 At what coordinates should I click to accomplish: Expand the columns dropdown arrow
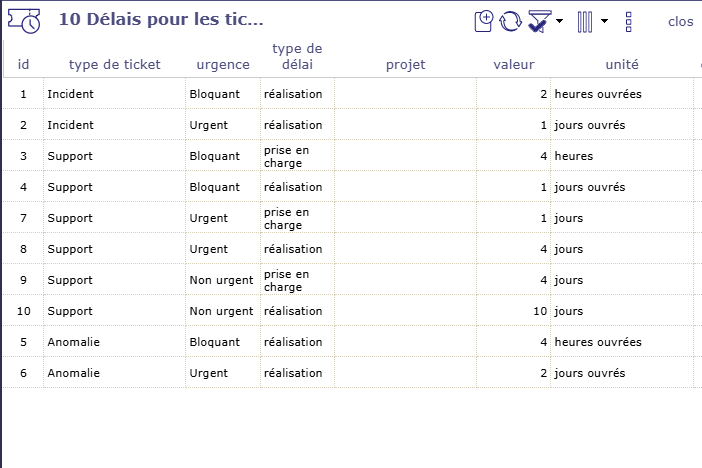604,20
